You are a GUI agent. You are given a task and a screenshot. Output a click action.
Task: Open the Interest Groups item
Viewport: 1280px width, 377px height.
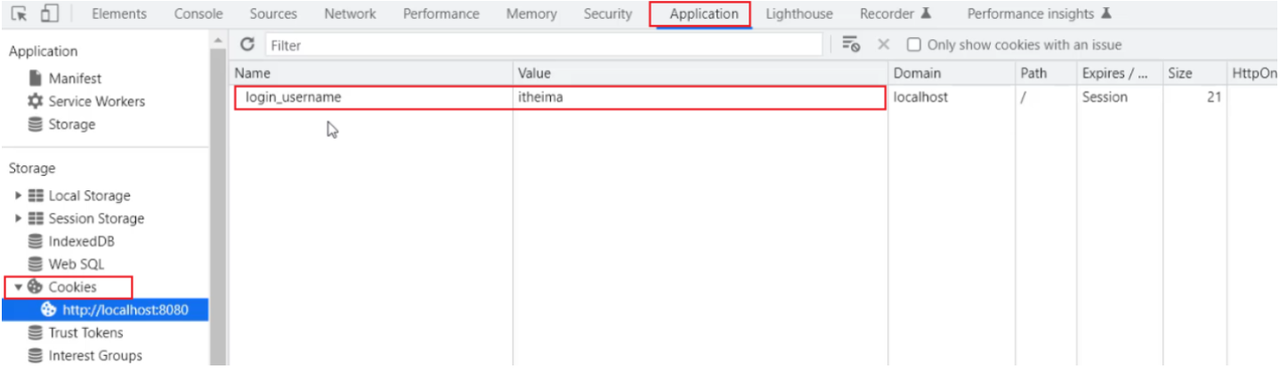pos(96,356)
